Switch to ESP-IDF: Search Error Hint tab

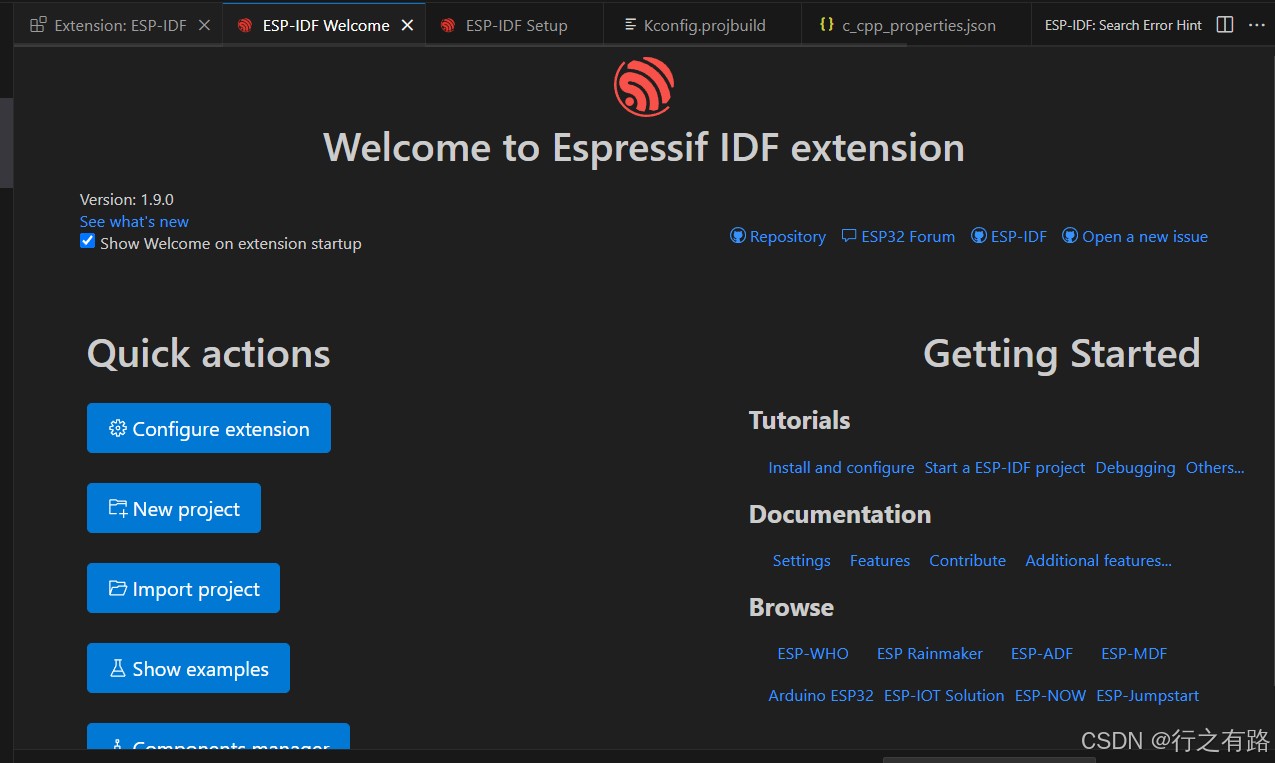[1123, 25]
